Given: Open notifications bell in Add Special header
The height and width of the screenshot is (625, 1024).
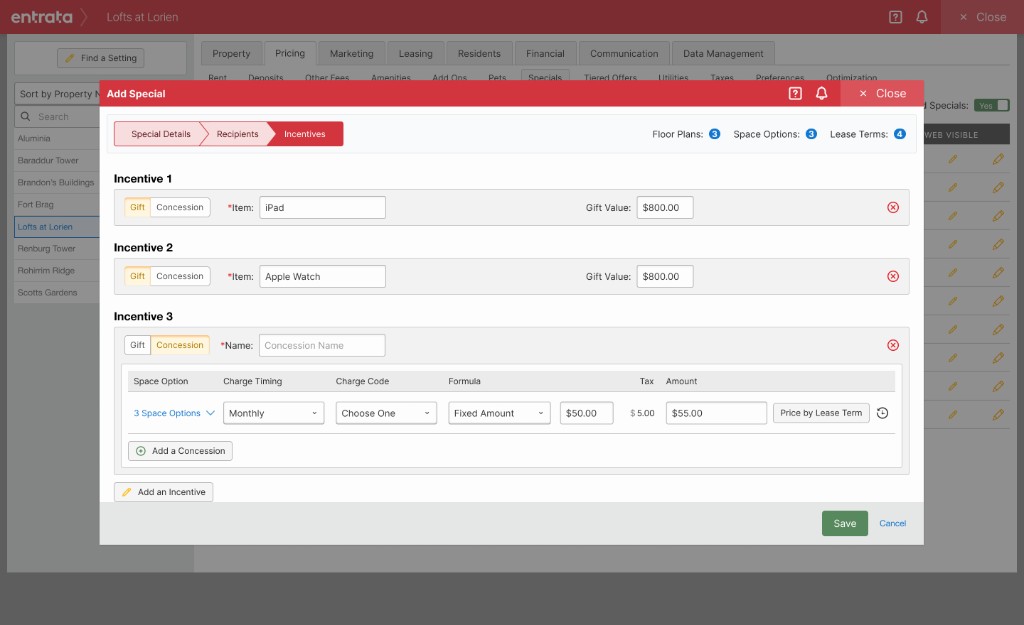Looking at the screenshot, I should click(822, 93).
